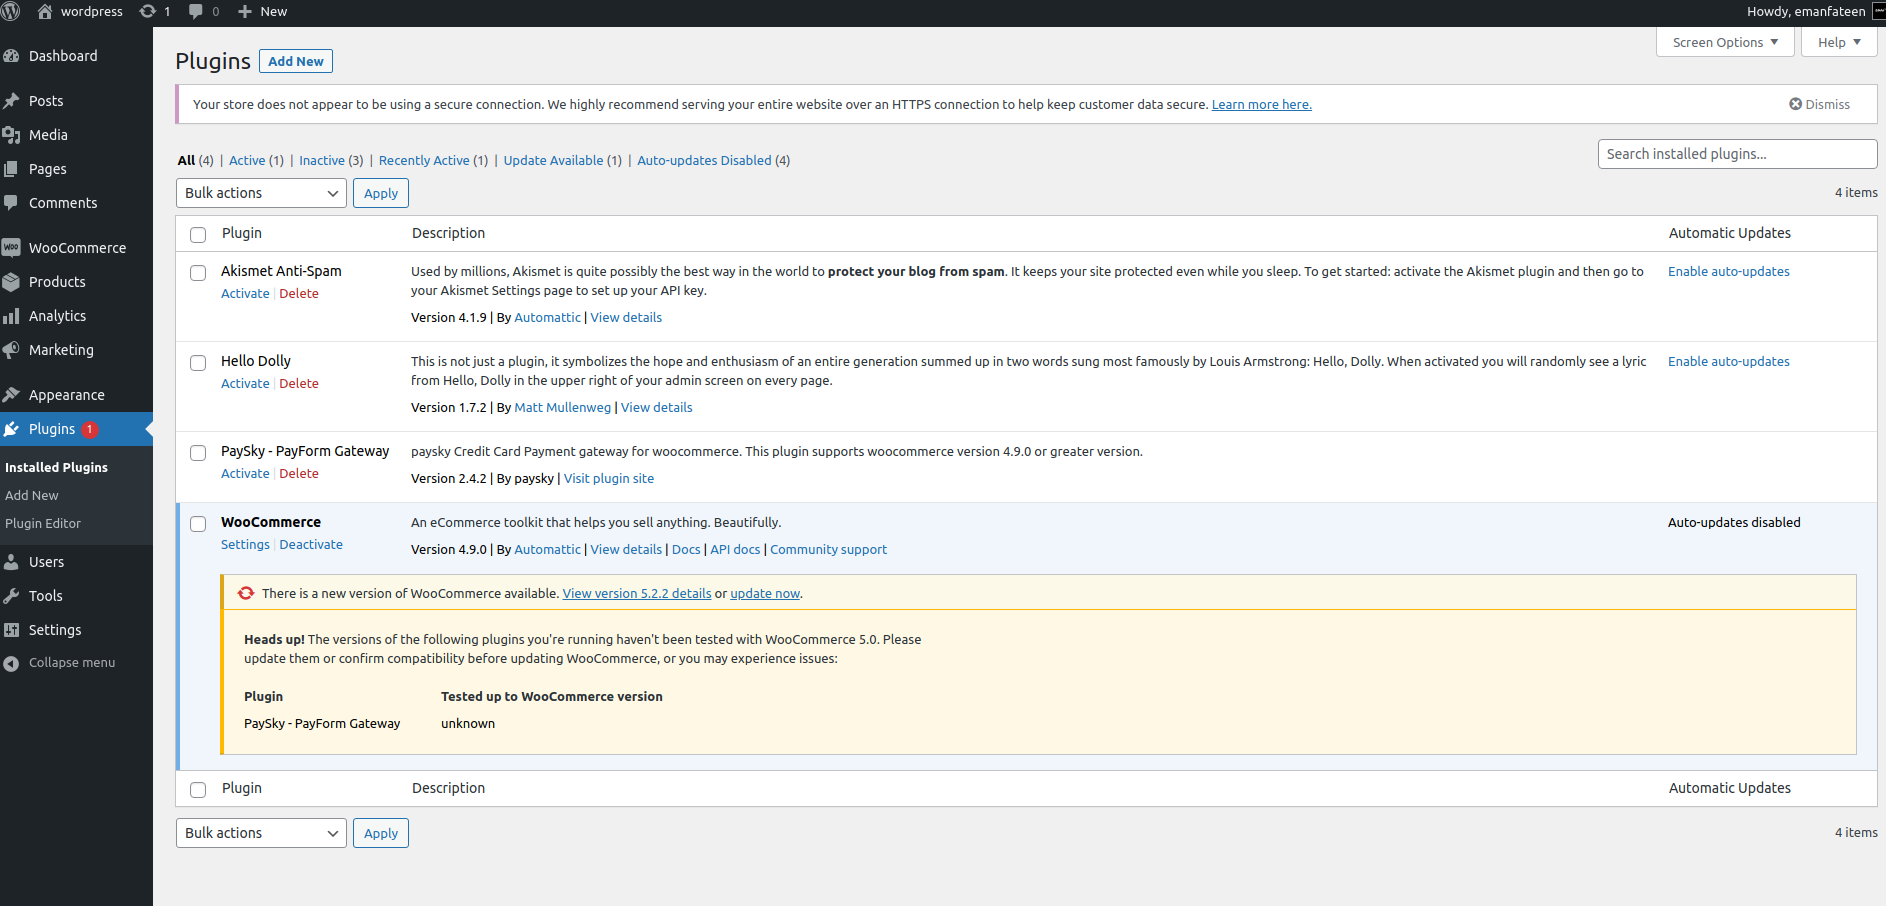This screenshot has width=1886, height=906.
Task: Open the WordPress logo menu
Action: pyautogui.click(x=11, y=12)
